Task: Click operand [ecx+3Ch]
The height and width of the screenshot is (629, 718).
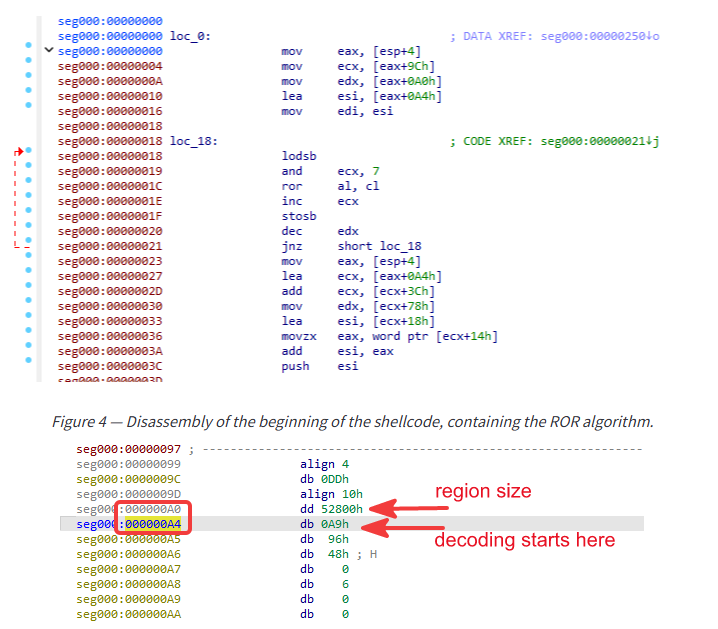Action: [404, 291]
